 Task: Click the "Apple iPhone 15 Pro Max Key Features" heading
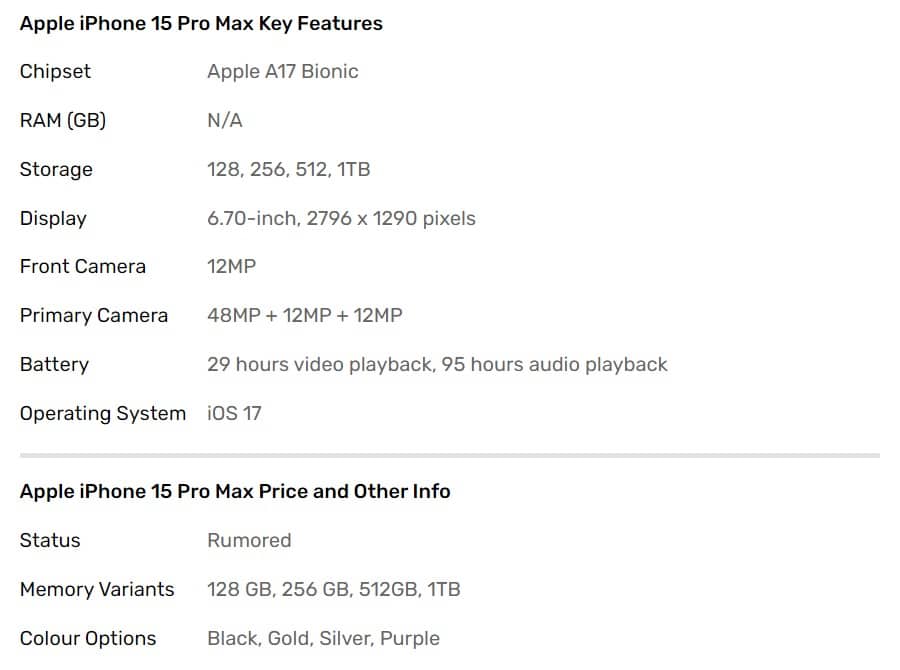(x=201, y=23)
